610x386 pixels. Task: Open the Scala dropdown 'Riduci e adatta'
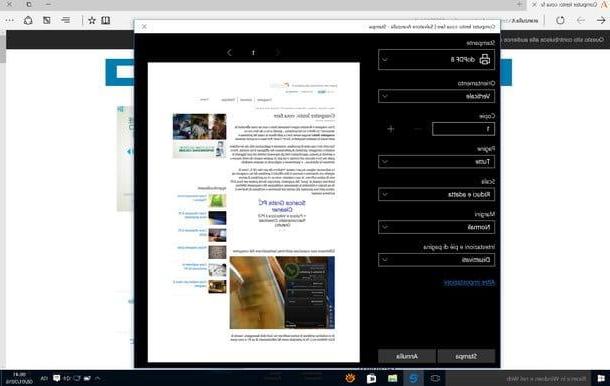click(436, 194)
